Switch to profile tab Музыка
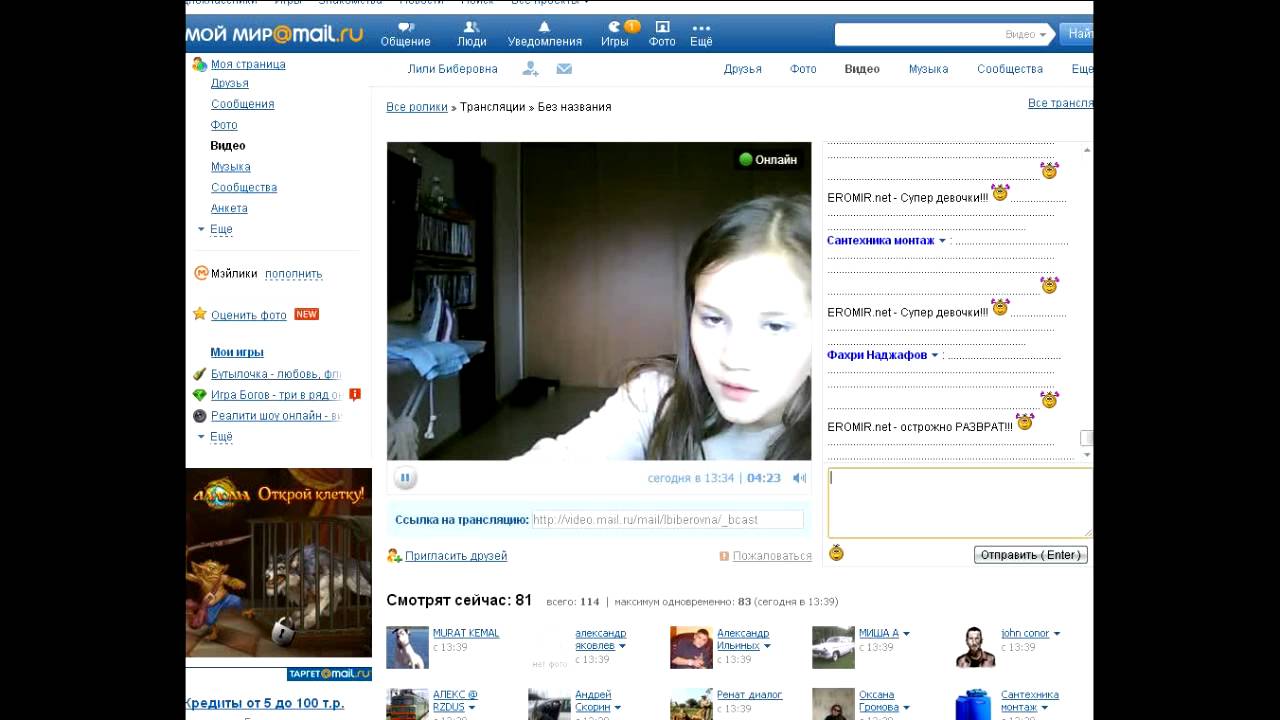This screenshot has width=1280, height=720. point(928,69)
